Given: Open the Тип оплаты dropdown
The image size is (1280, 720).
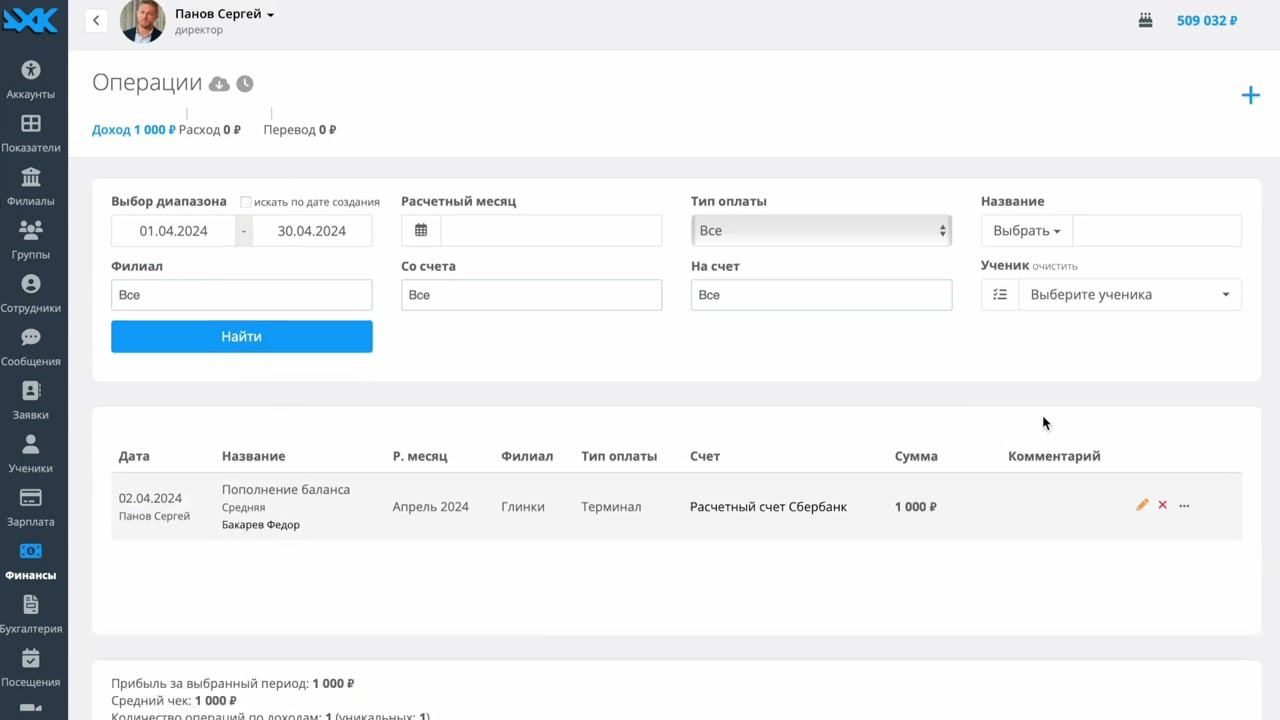Looking at the screenshot, I should (x=820, y=230).
